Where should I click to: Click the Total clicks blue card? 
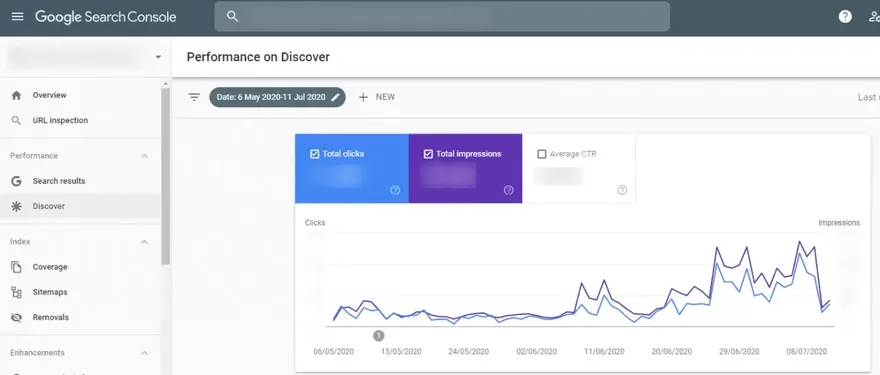coord(352,168)
